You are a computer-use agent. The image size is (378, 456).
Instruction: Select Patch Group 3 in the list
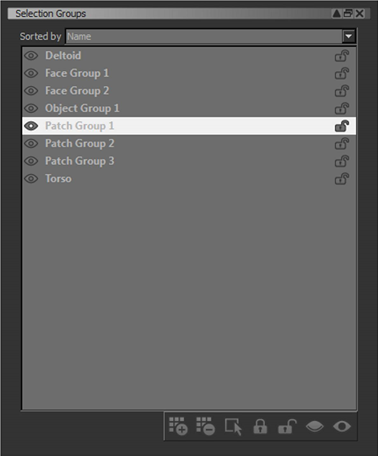point(189,161)
